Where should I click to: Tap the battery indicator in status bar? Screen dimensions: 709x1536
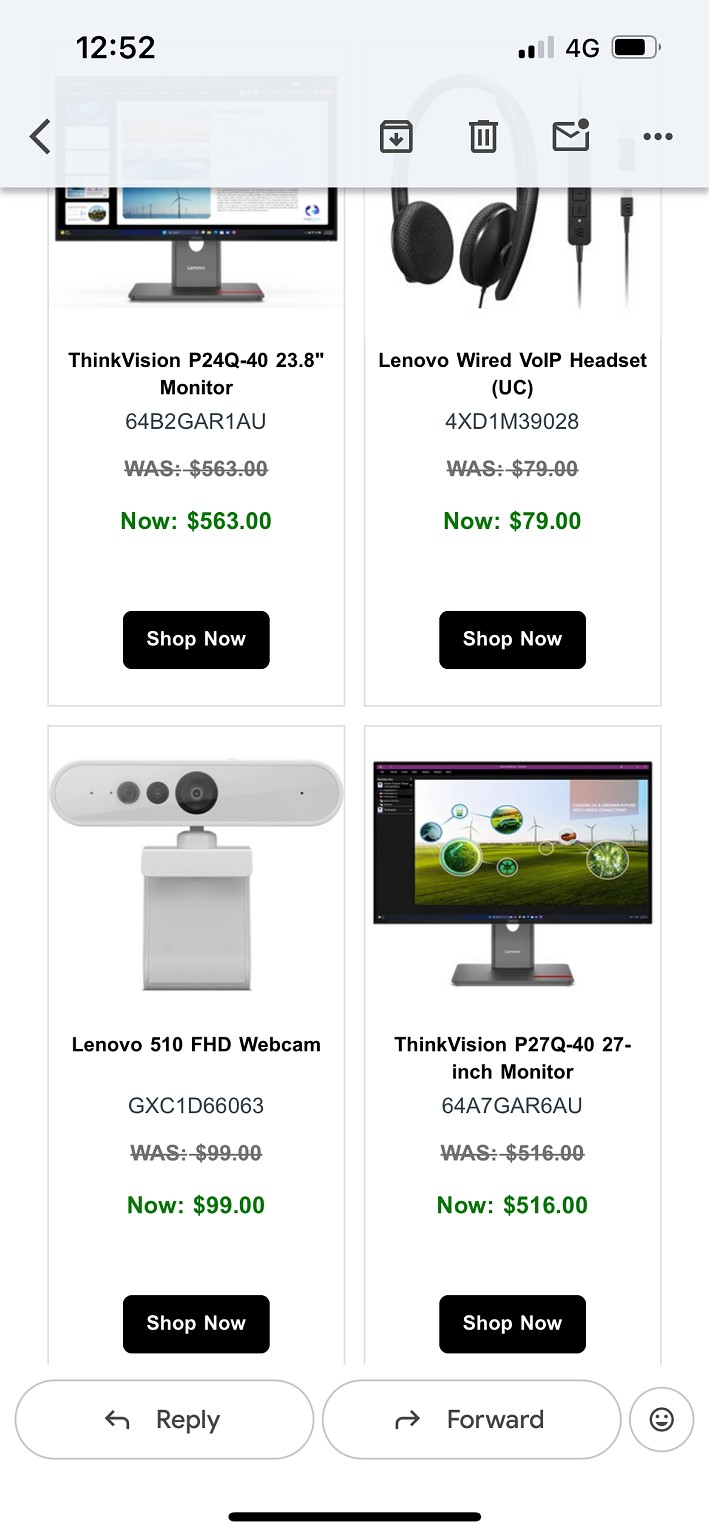pos(636,47)
